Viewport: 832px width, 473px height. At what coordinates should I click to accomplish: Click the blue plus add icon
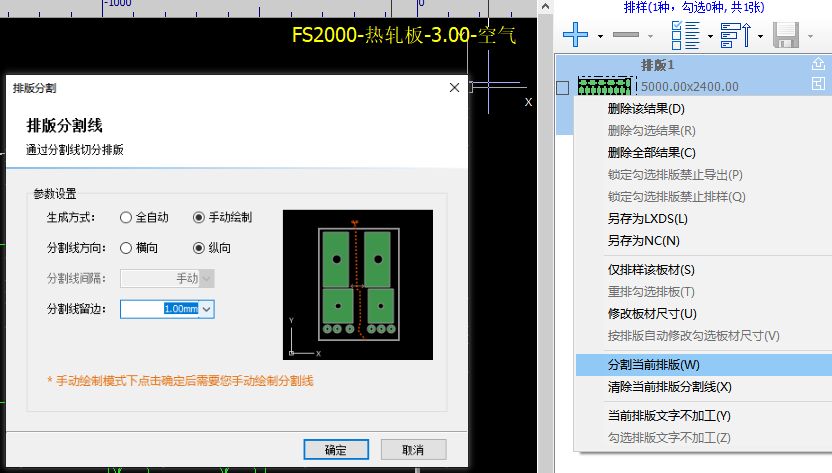(x=575, y=36)
